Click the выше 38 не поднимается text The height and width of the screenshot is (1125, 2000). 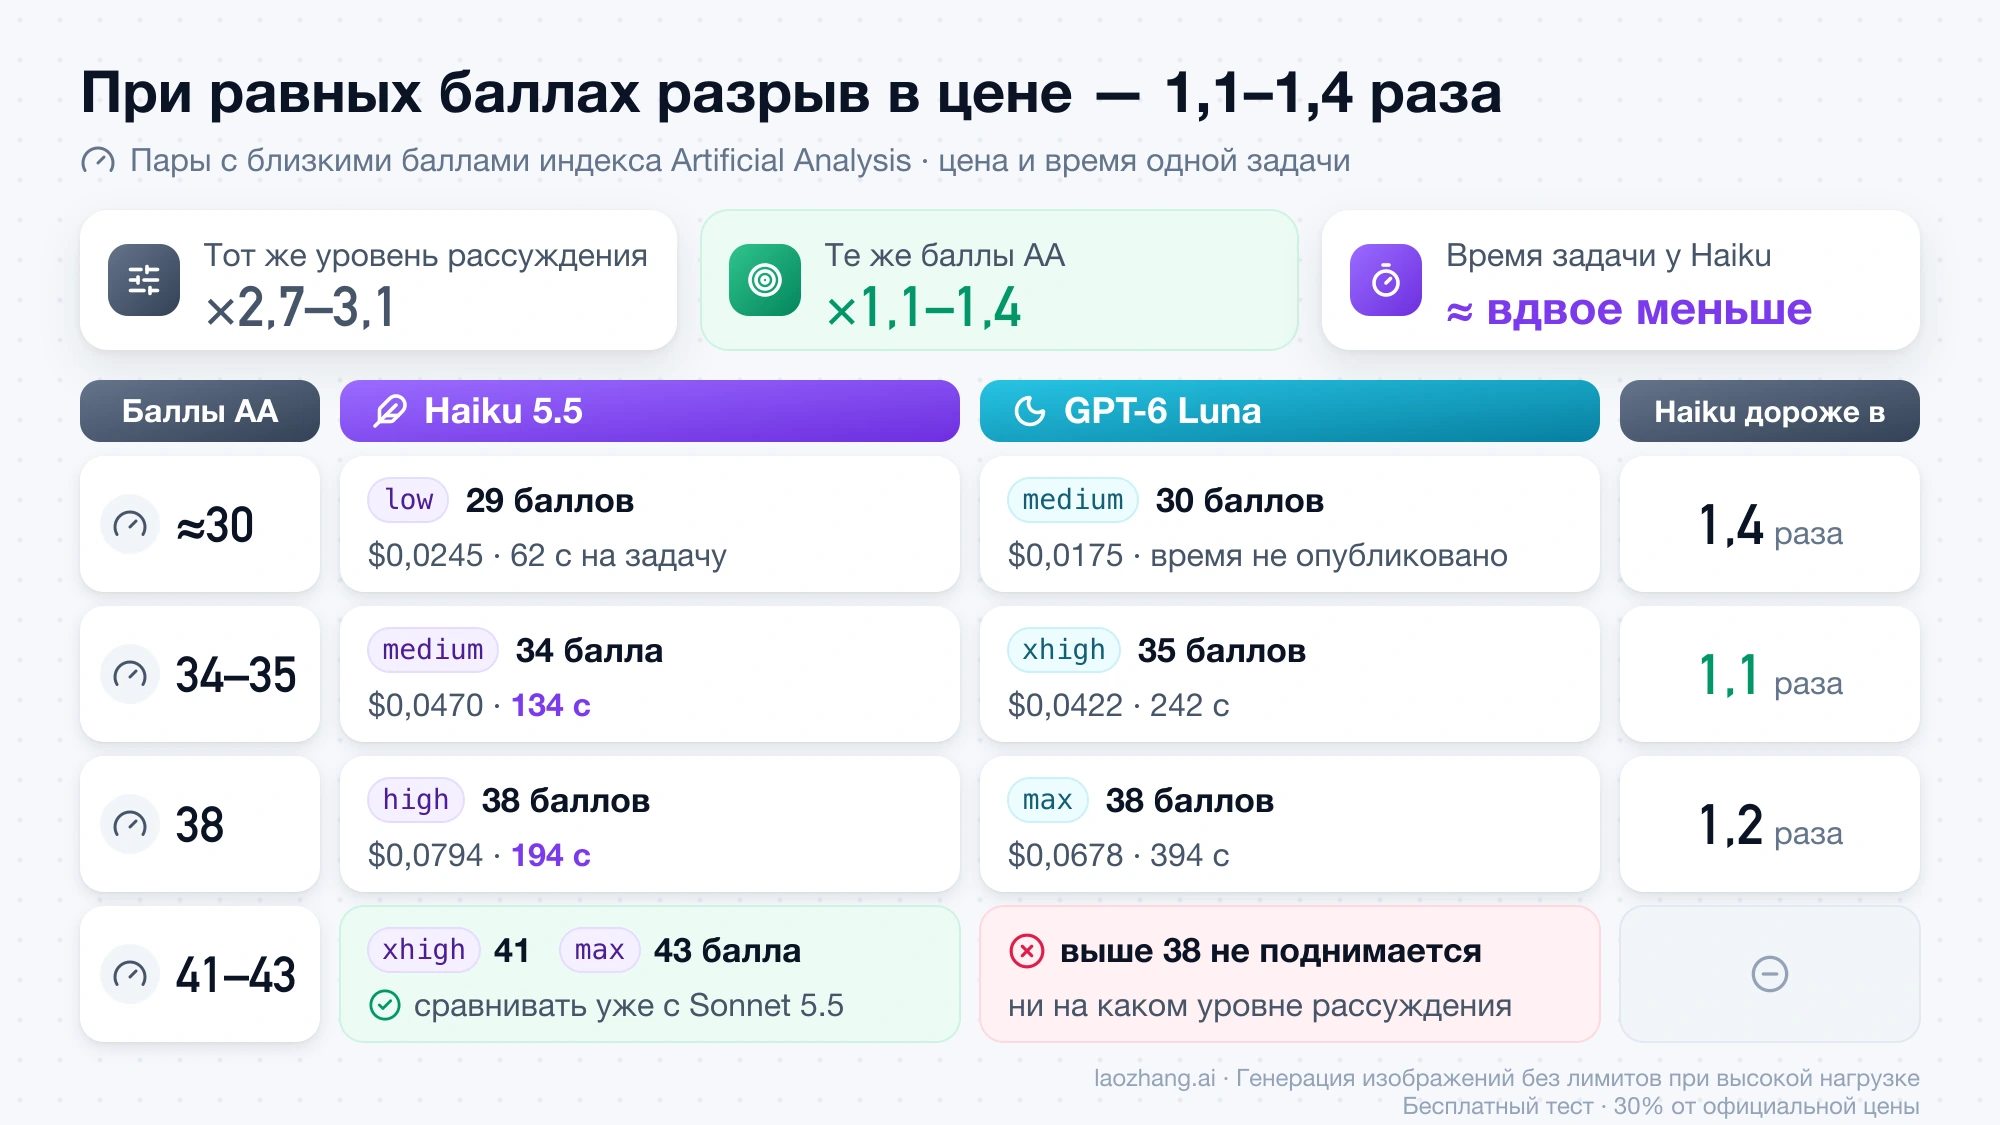[x=1270, y=951]
